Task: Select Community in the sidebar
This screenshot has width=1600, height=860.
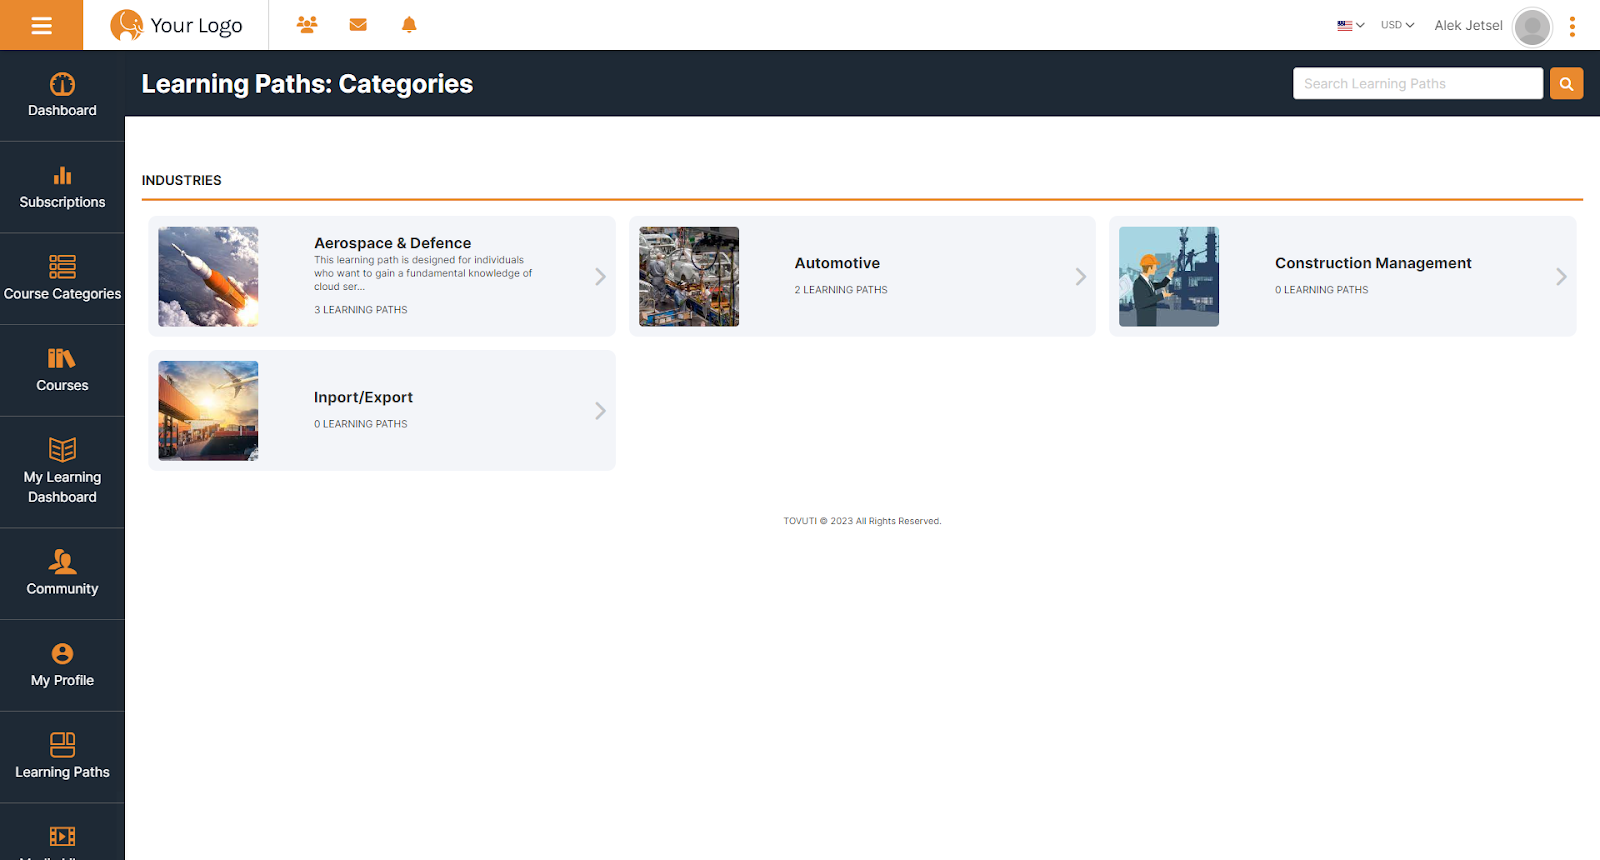Action: (62, 573)
